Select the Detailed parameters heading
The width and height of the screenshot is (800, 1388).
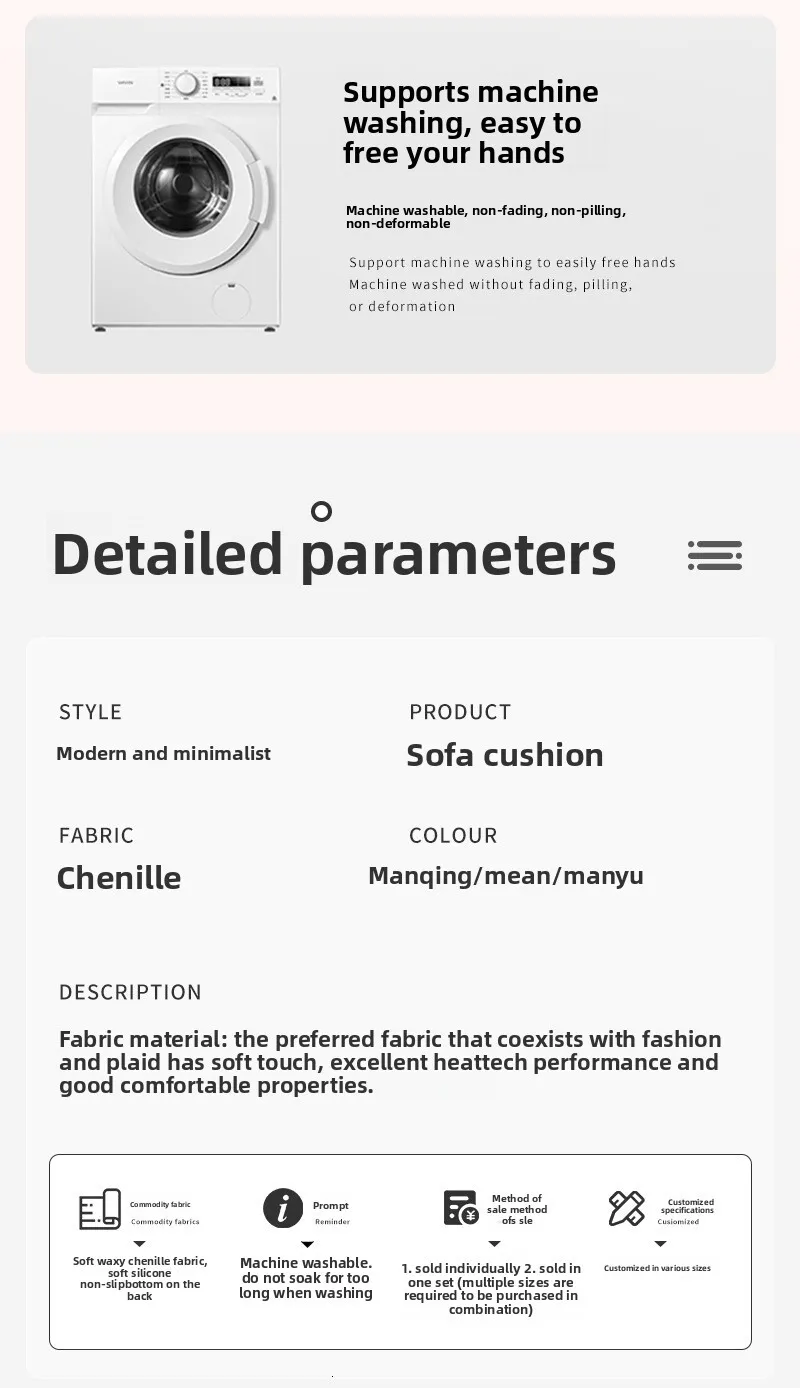pyautogui.click(x=334, y=555)
